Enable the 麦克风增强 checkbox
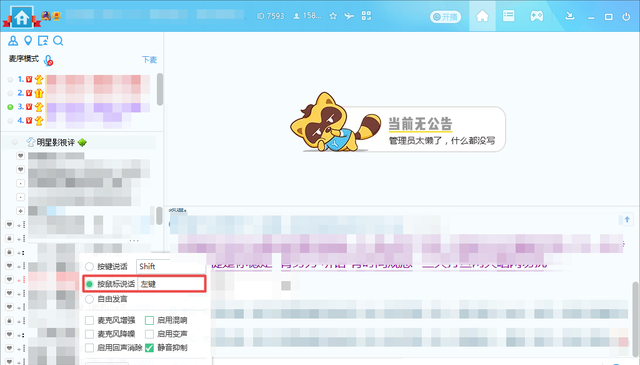Image resolution: width=640 pixels, height=365 pixels. 89,320
